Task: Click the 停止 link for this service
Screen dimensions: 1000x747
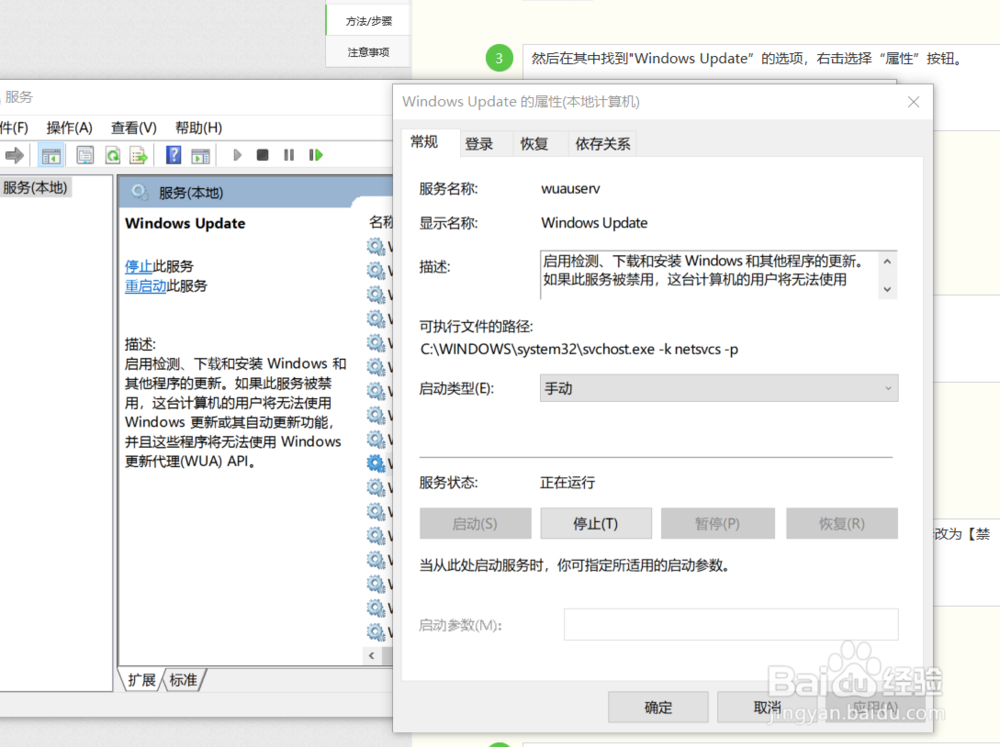Action: pos(138,266)
